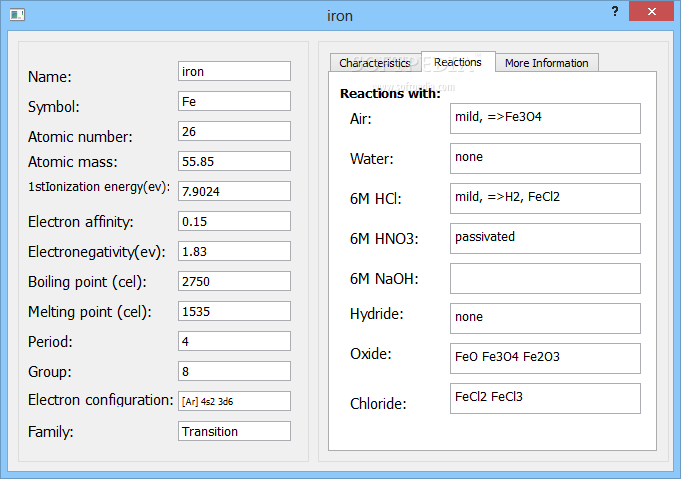The width and height of the screenshot is (681, 479).
Task: Click the 'Family:' label
Action: (50, 432)
